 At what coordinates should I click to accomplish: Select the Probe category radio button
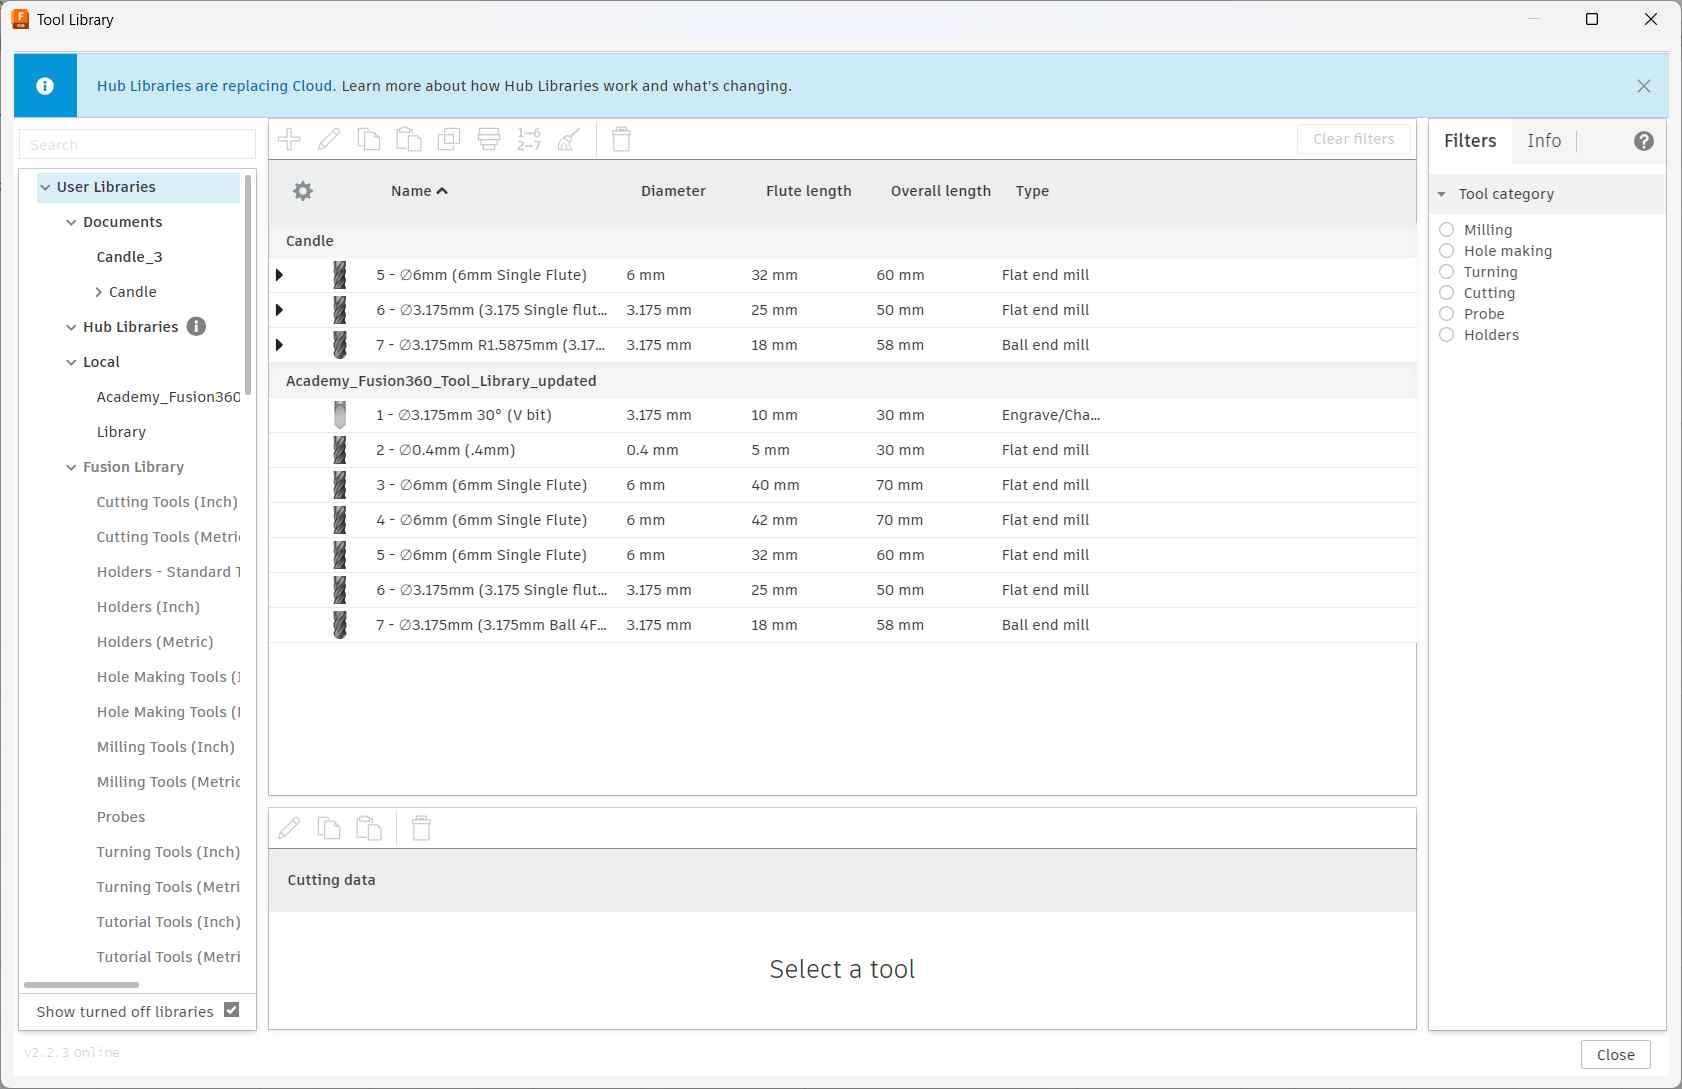[x=1446, y=313]
